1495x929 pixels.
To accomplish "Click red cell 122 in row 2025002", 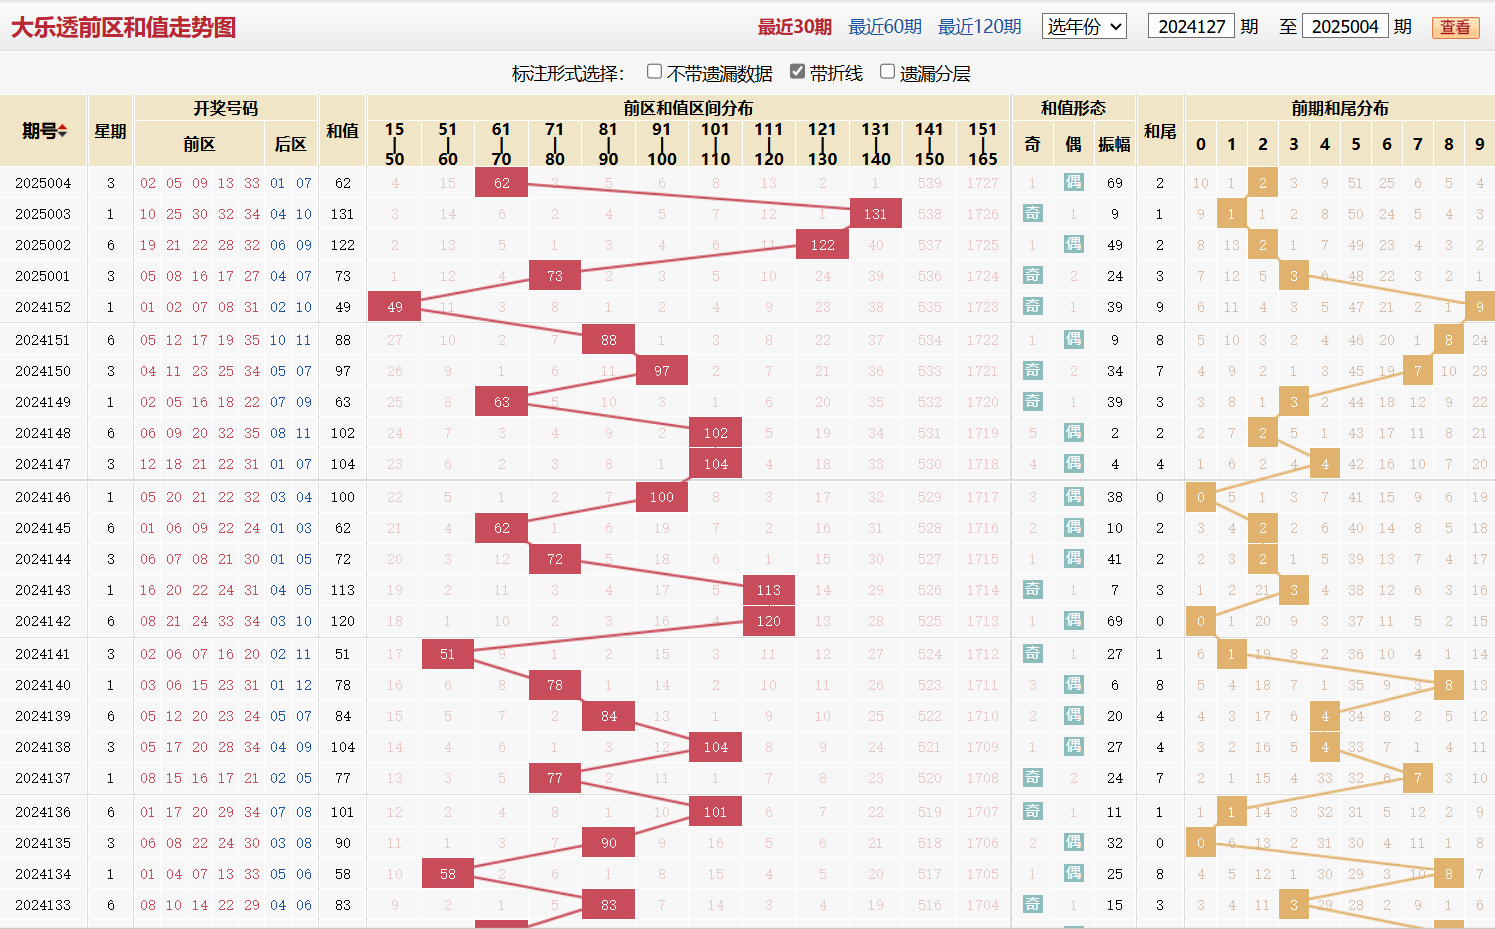I will tap(822, 245).
